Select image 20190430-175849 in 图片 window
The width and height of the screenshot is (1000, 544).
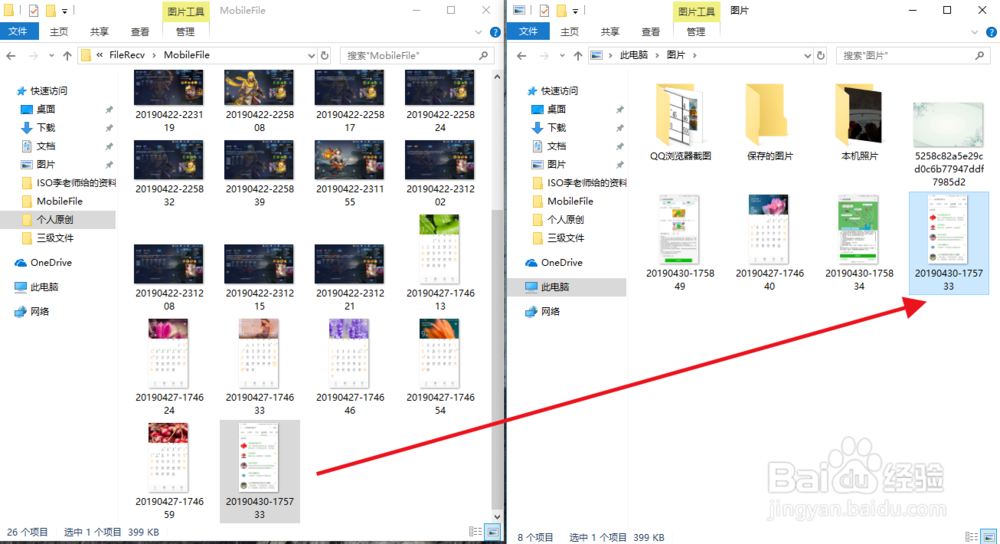pyautogui.click(x=680, y=243)
